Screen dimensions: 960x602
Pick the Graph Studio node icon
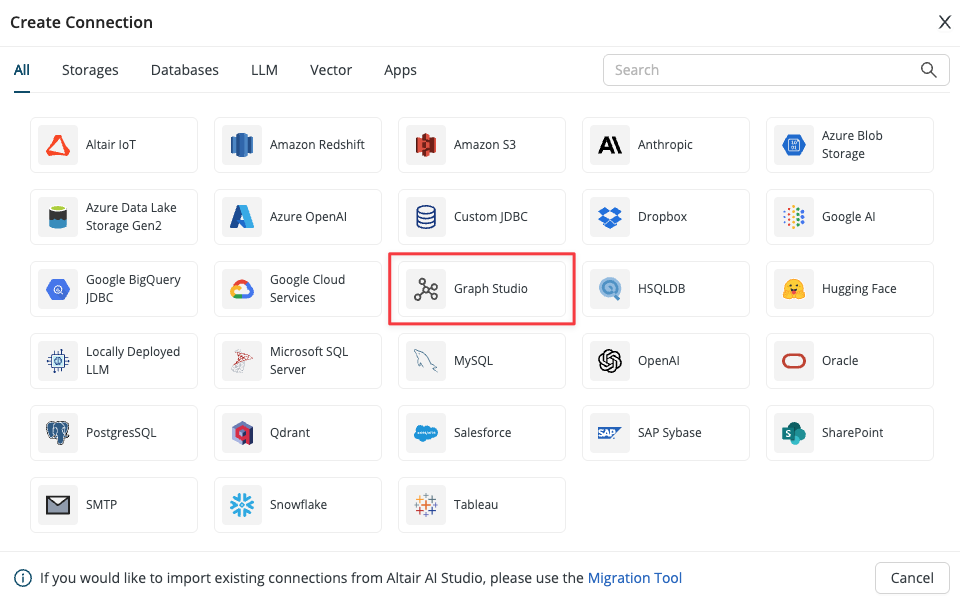426,289
